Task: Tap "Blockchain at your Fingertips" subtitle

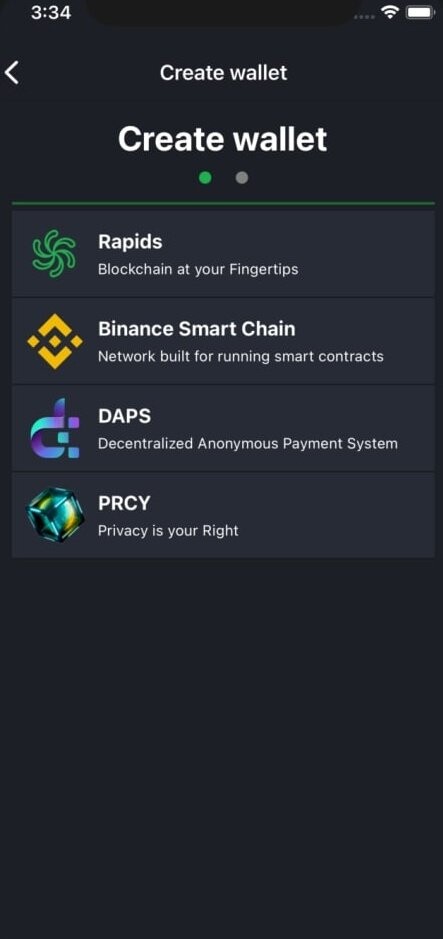Action: click(x=198, y=269)
